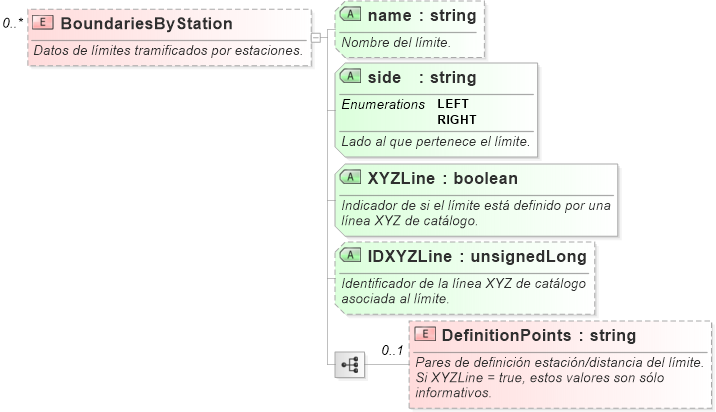Viewport: 716px width, 412px height.
Task: Click 'Nombre del límite.' description
Action: pos(396,42)
